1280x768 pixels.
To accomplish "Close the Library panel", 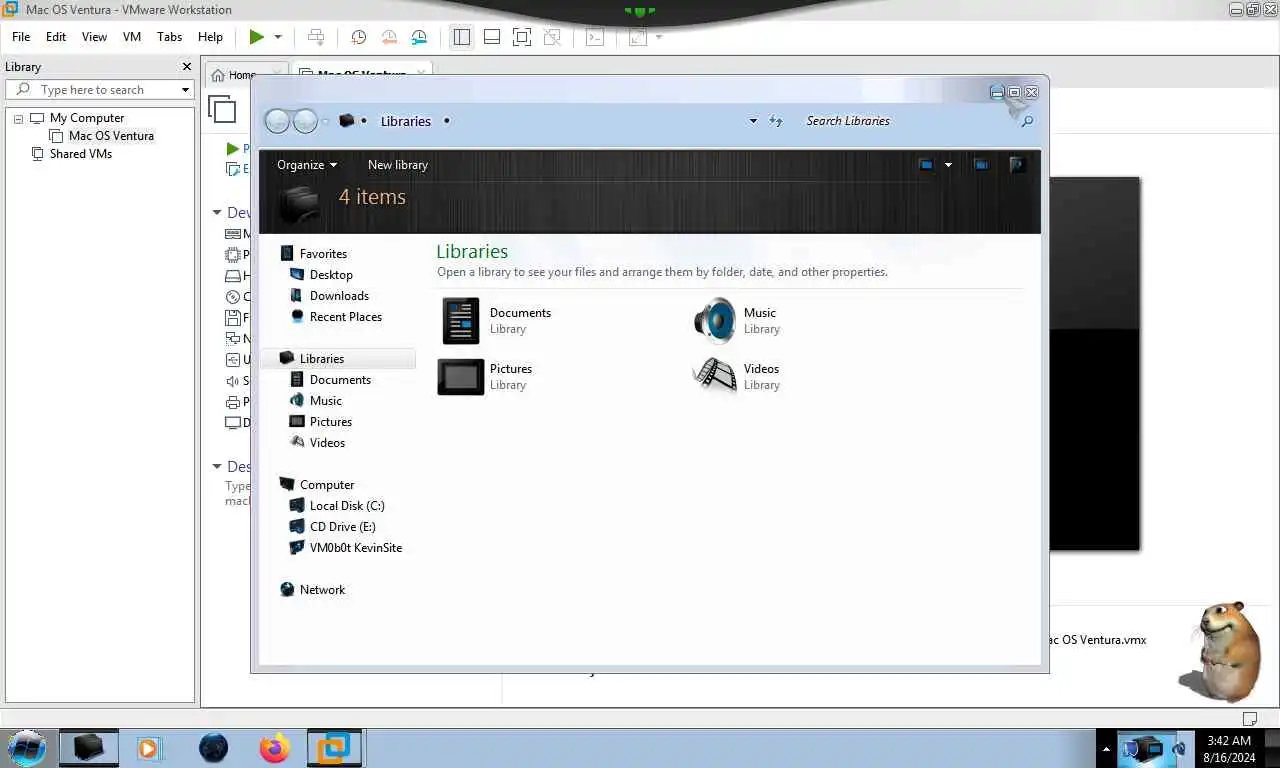I will [x=186, y=67].
